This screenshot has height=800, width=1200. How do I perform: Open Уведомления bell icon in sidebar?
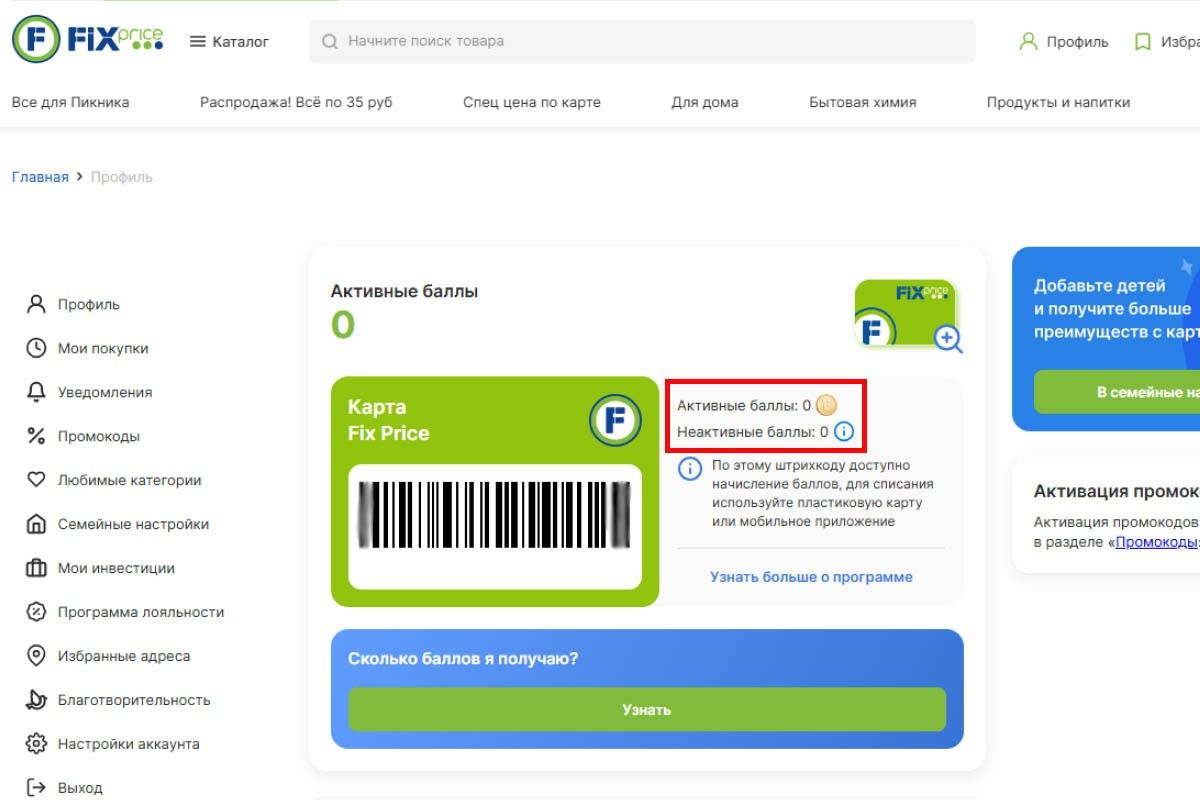pos(36,392)
